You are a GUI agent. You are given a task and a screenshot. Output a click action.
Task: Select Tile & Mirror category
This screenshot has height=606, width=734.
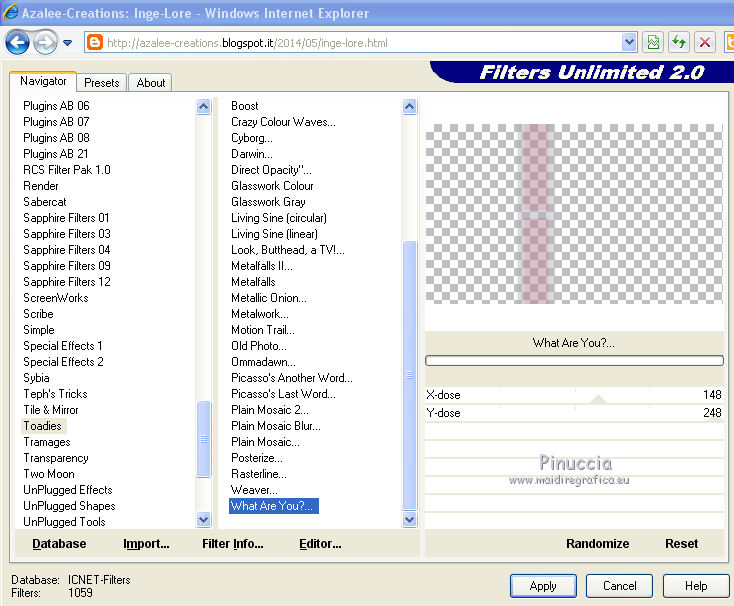tap(51, 410)
